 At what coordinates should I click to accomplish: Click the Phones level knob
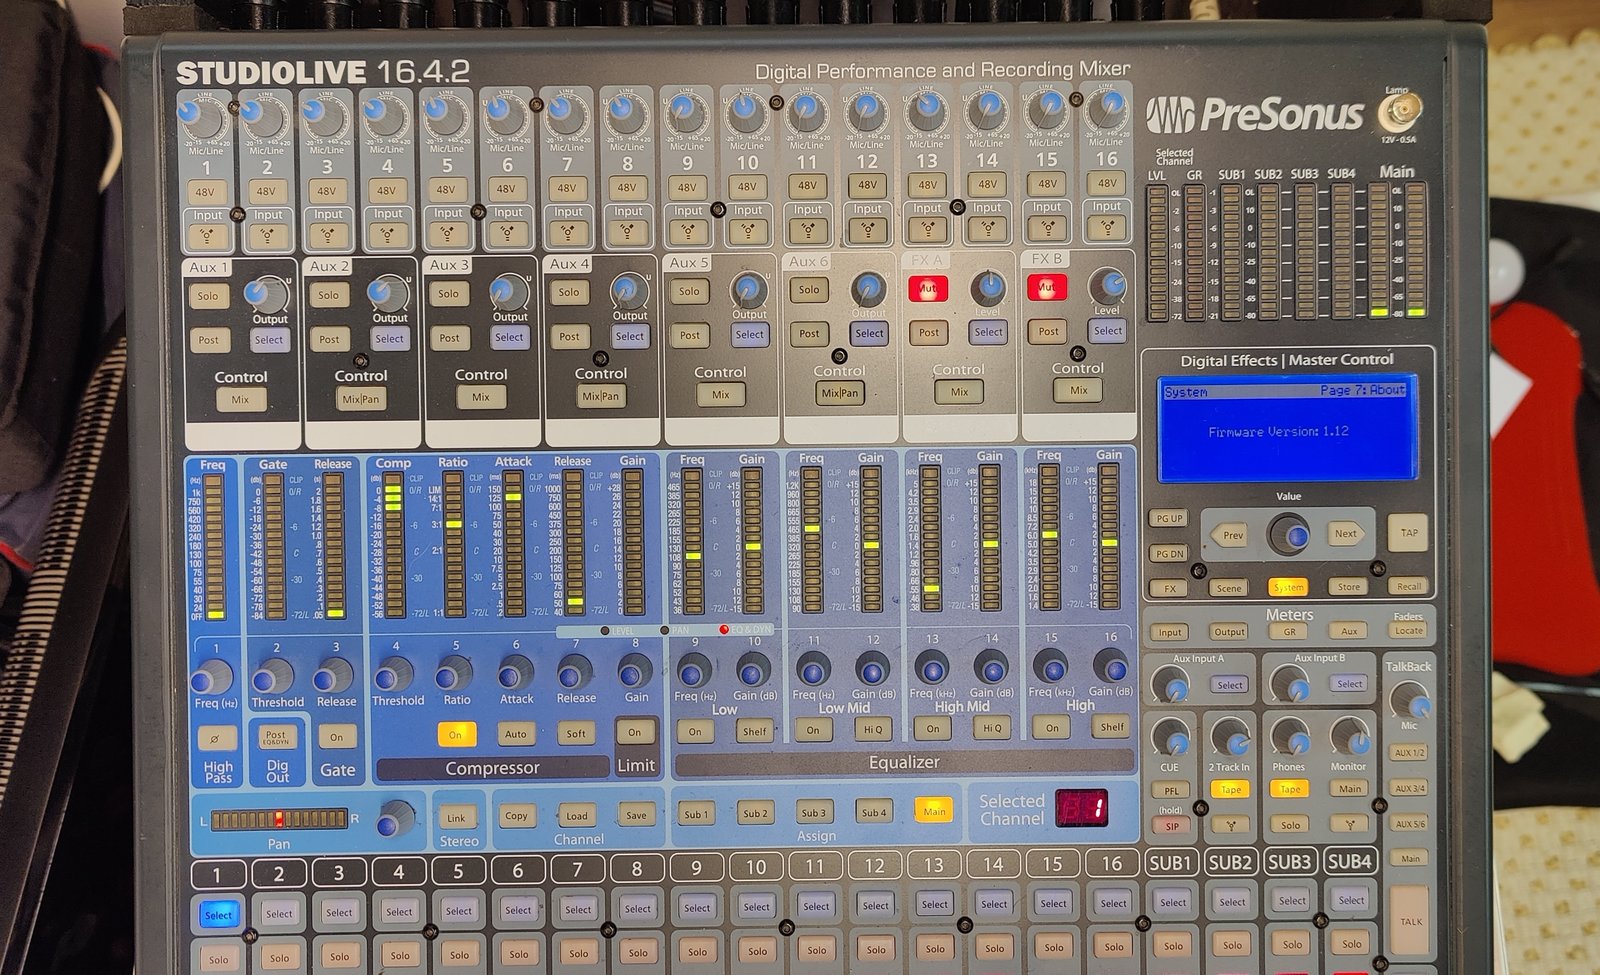1289,737
